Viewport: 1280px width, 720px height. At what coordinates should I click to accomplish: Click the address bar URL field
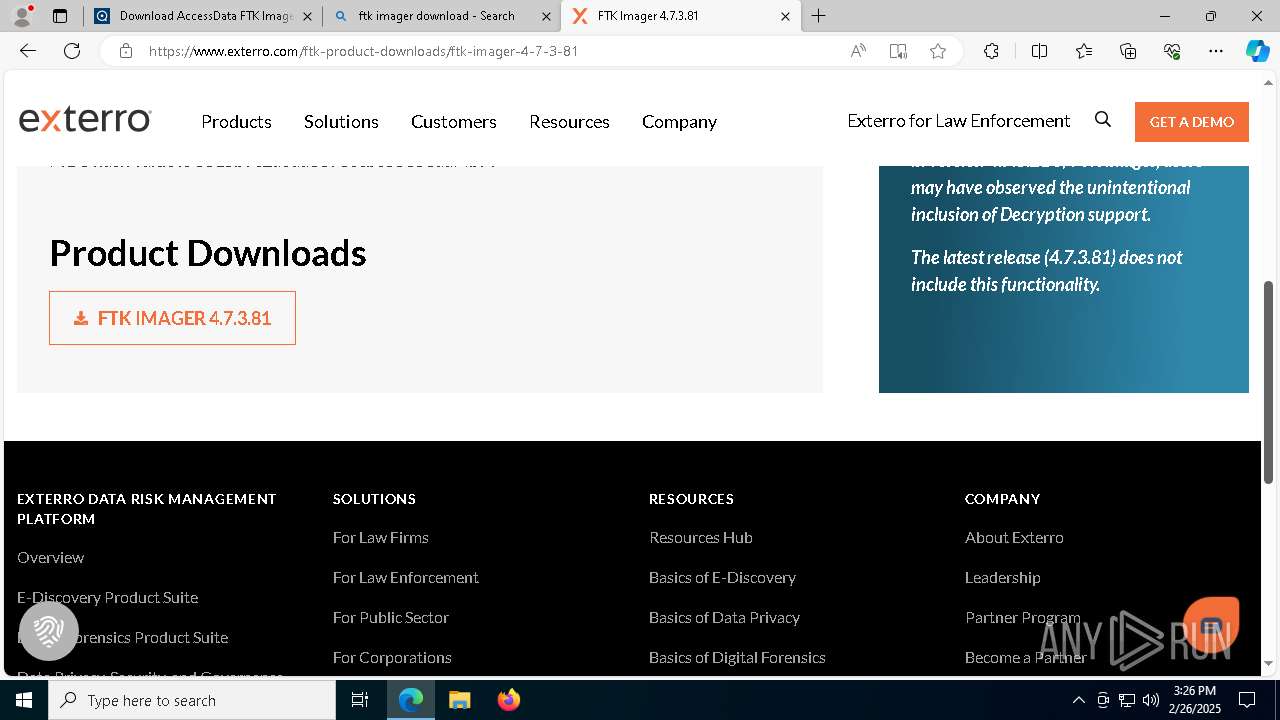[490, 51]
